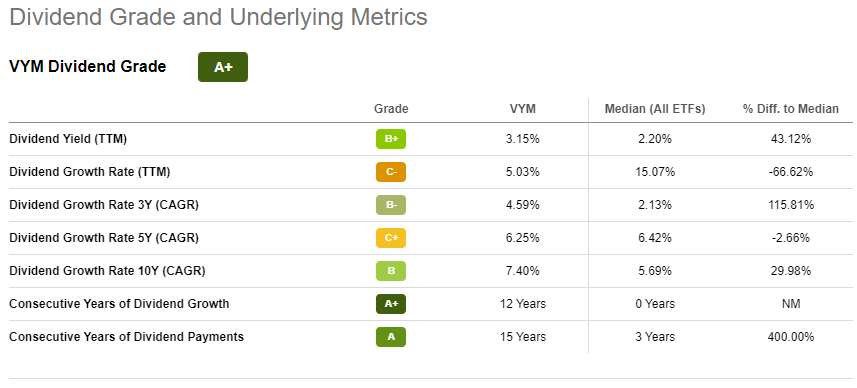This screenshot has height=388, width=857.
Task: Click the B+ grade badge for Dividend Yield
Action: pos(391,139)
